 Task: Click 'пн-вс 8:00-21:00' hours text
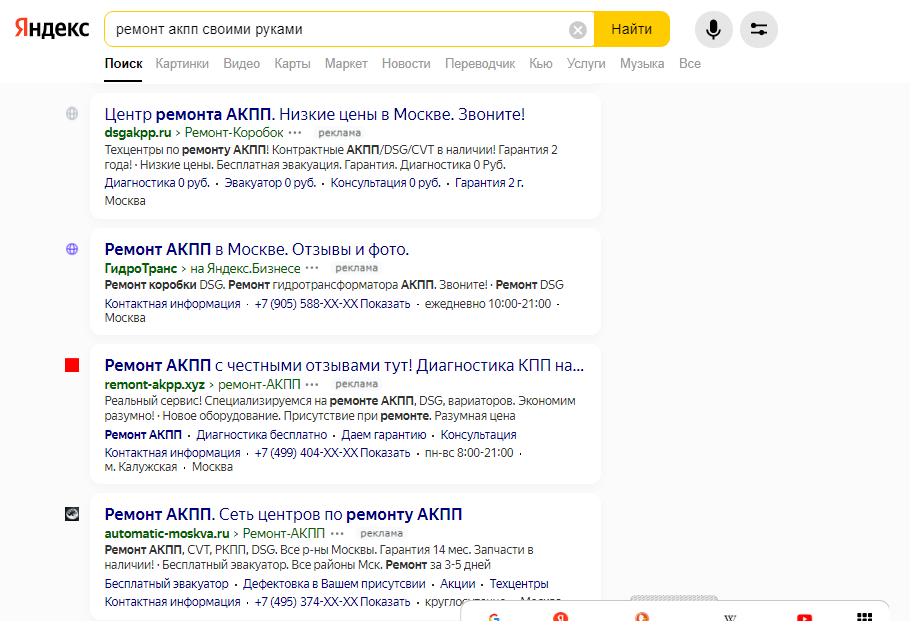469,453
